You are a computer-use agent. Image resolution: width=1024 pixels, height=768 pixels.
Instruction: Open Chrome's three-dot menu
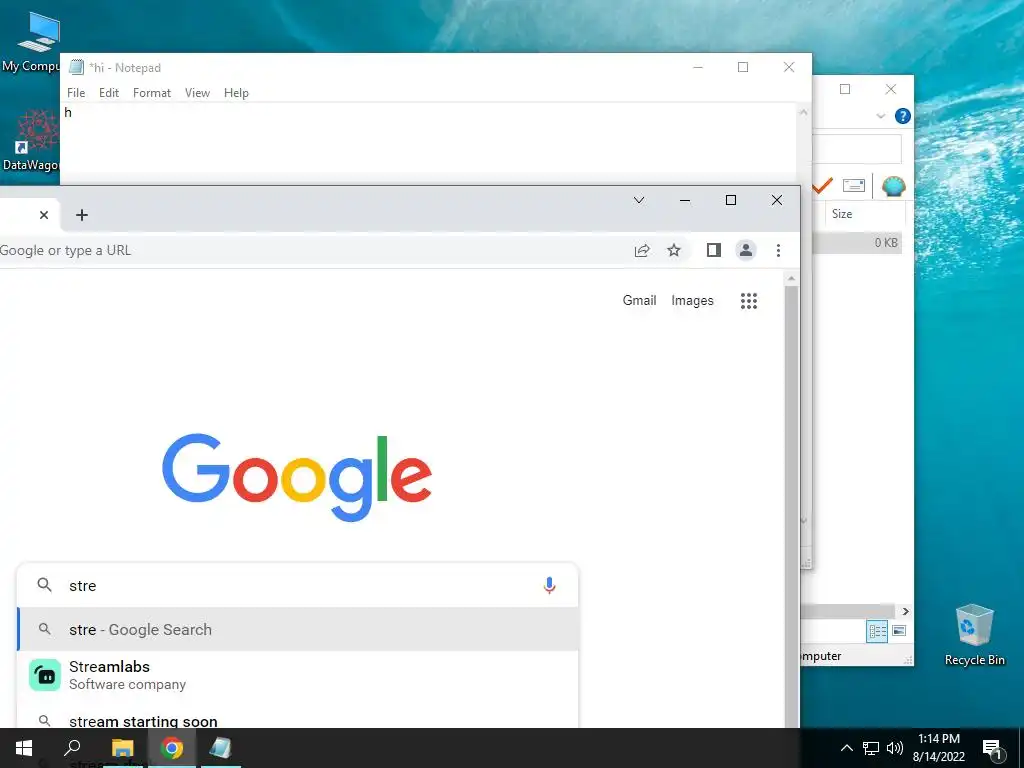[778, 250]
